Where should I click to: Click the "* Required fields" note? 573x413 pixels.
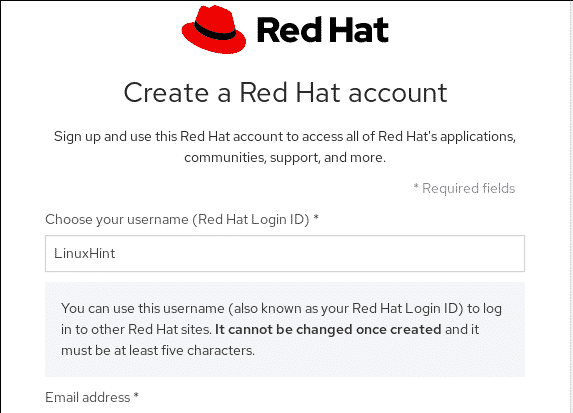click(464, 188)
